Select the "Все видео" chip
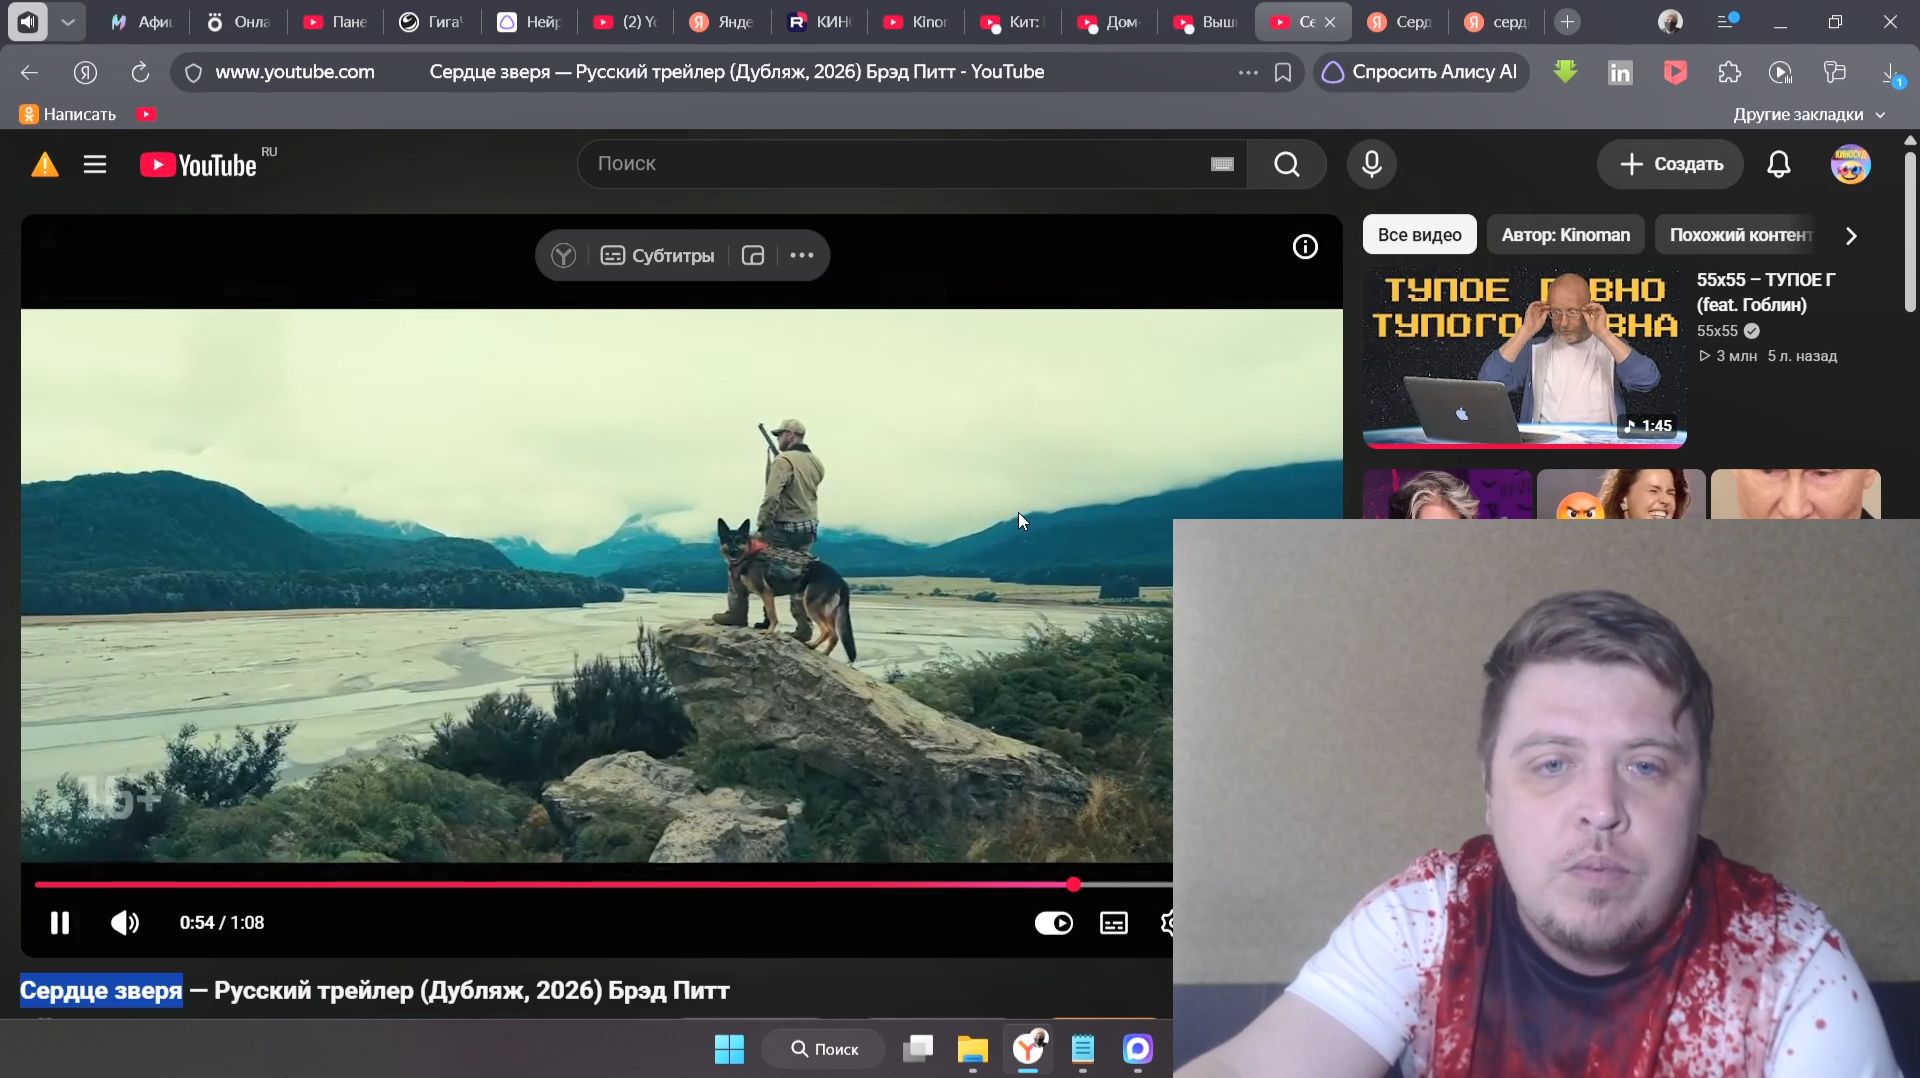1920x1078 pixels. coord(1419,235)
